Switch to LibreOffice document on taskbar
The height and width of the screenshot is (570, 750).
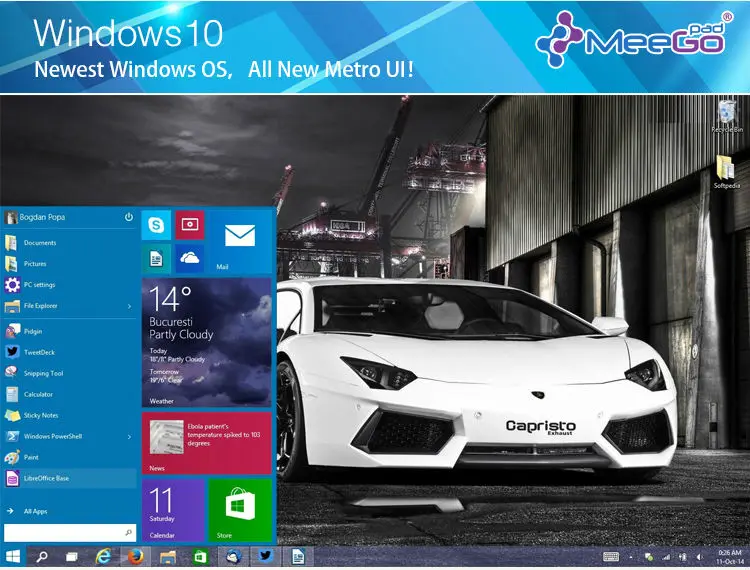[298, 557]
